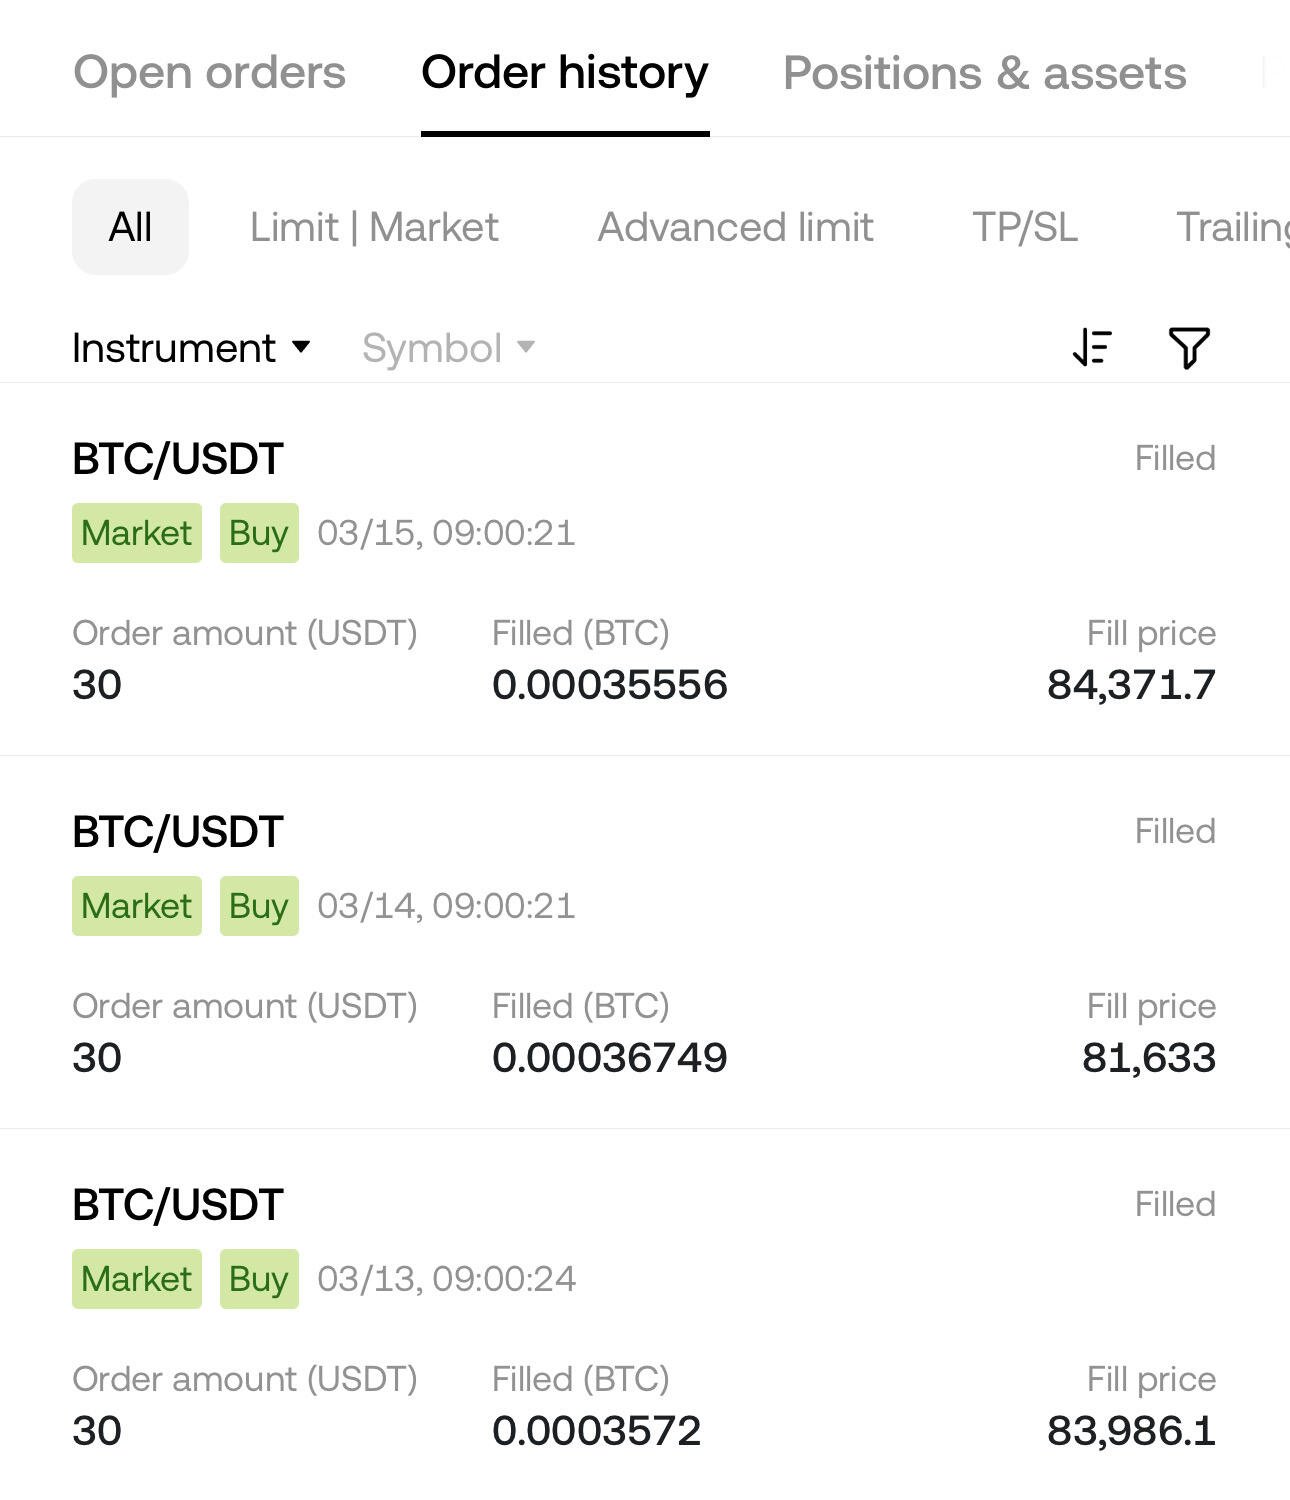Screen dimensions: 1290x1500
Task: Filter by Trailing orders
Action: coord(1233,227)
